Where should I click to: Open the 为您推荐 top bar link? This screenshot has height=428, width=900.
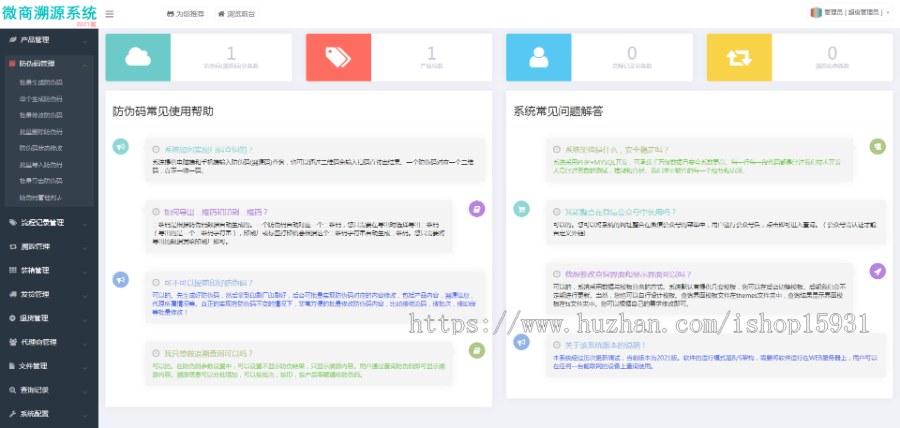(185, 14)
